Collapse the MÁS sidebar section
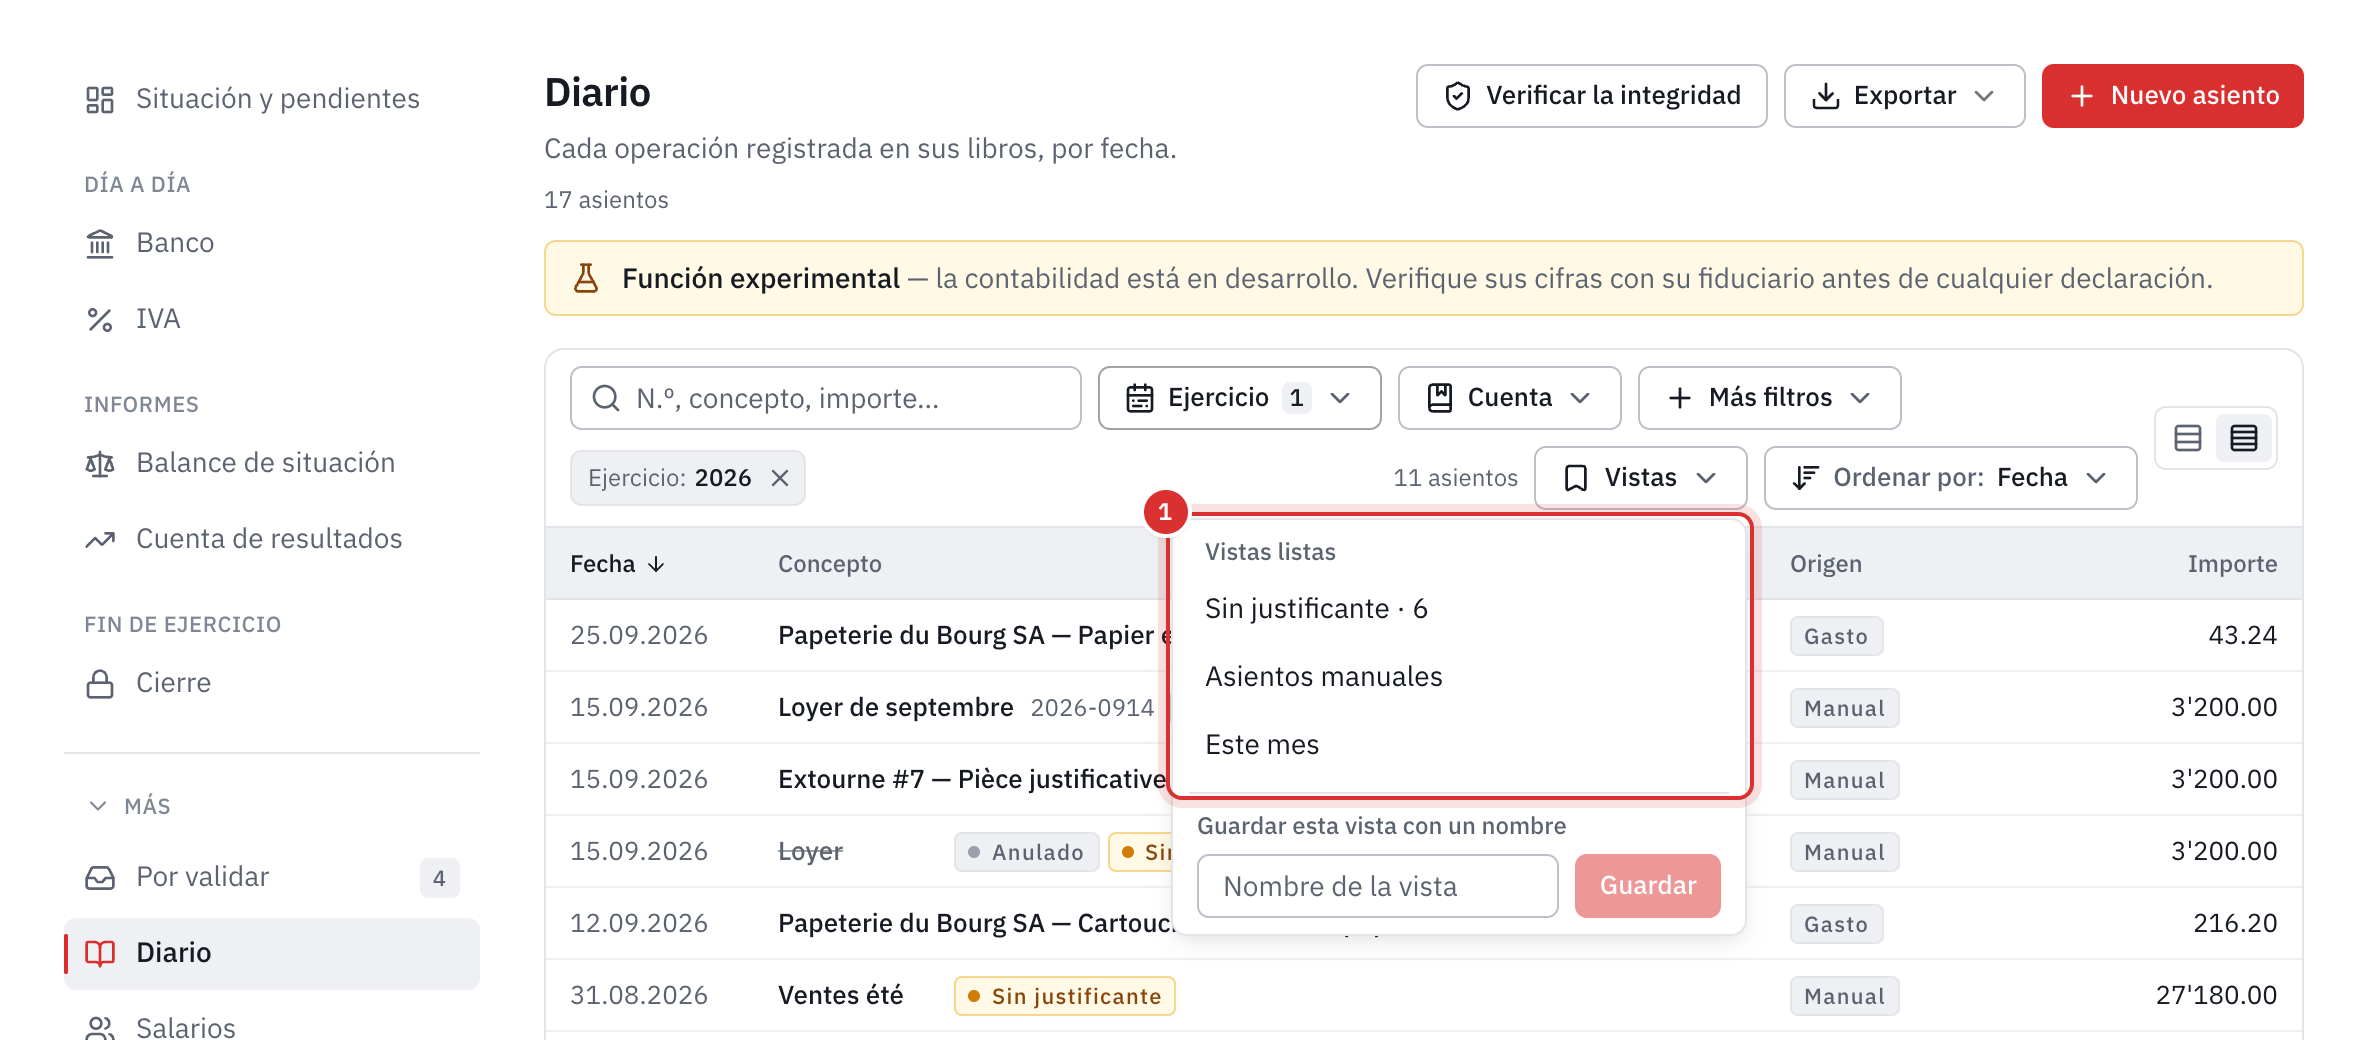2368x1040 pixels. tap(128, 806)
